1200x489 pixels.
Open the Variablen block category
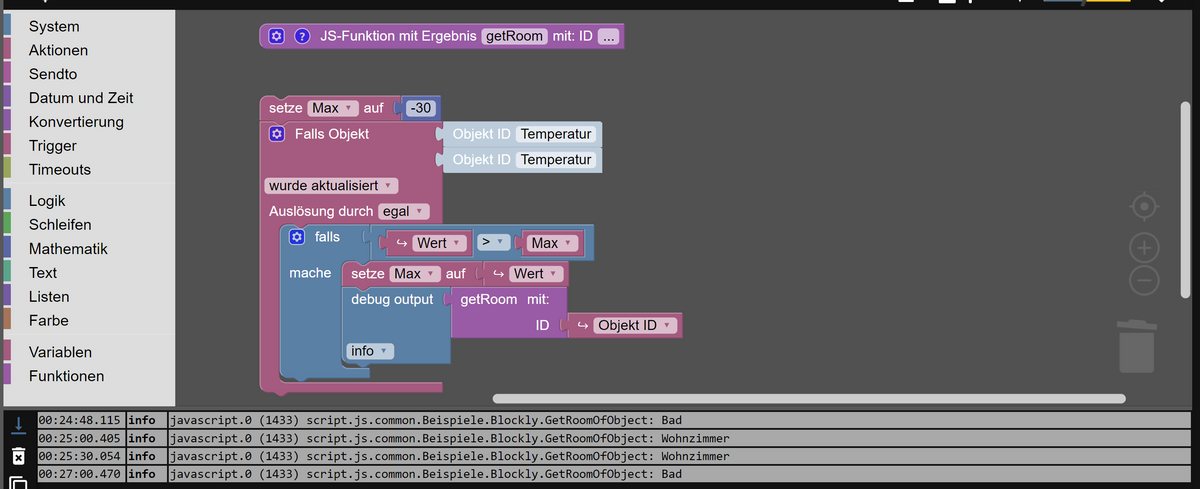(x=60, y=353)
